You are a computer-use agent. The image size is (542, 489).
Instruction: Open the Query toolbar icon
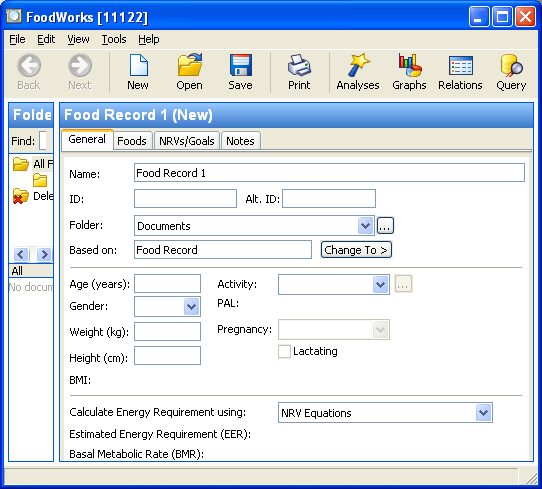pyautogui.click(x=511, y=65)
